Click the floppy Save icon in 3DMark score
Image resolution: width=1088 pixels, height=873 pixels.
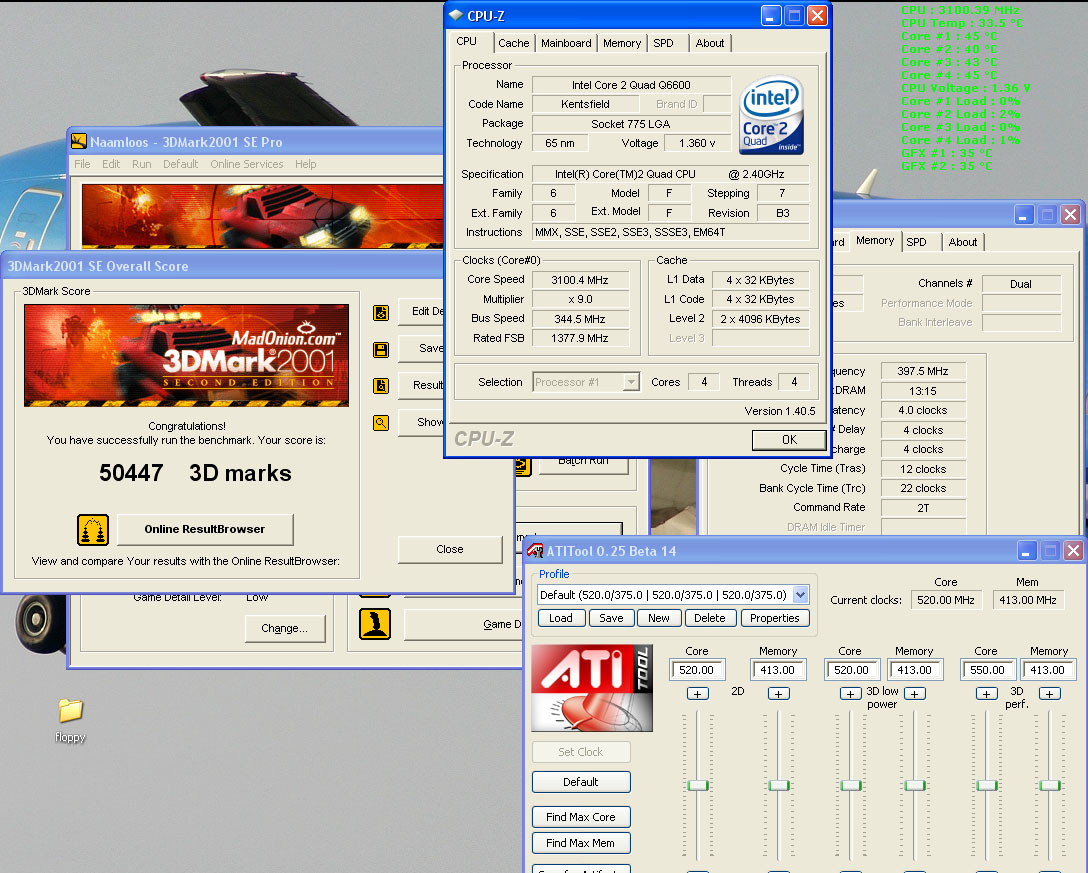(x=381, y=349)
